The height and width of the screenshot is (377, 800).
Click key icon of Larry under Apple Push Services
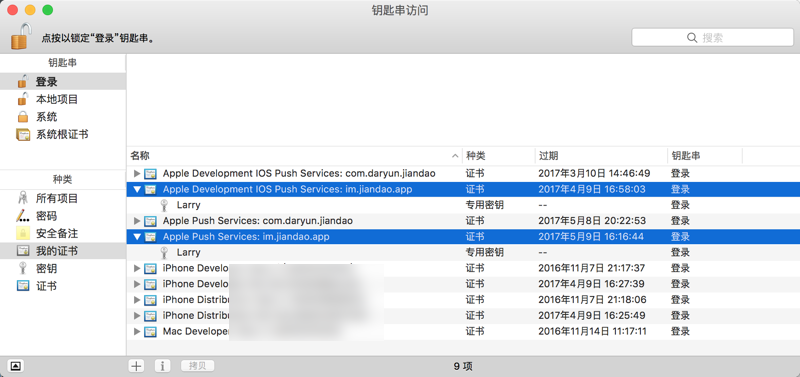164,253
